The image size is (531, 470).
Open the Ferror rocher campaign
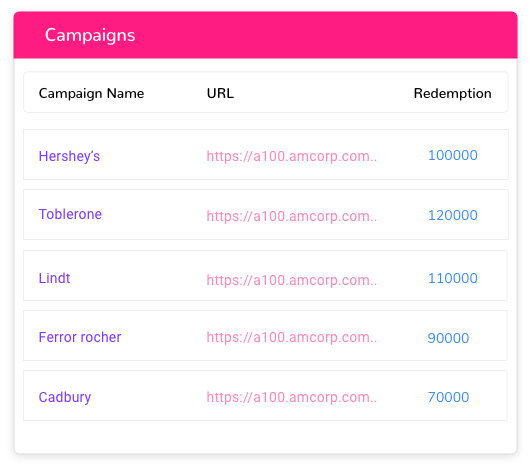80,337
